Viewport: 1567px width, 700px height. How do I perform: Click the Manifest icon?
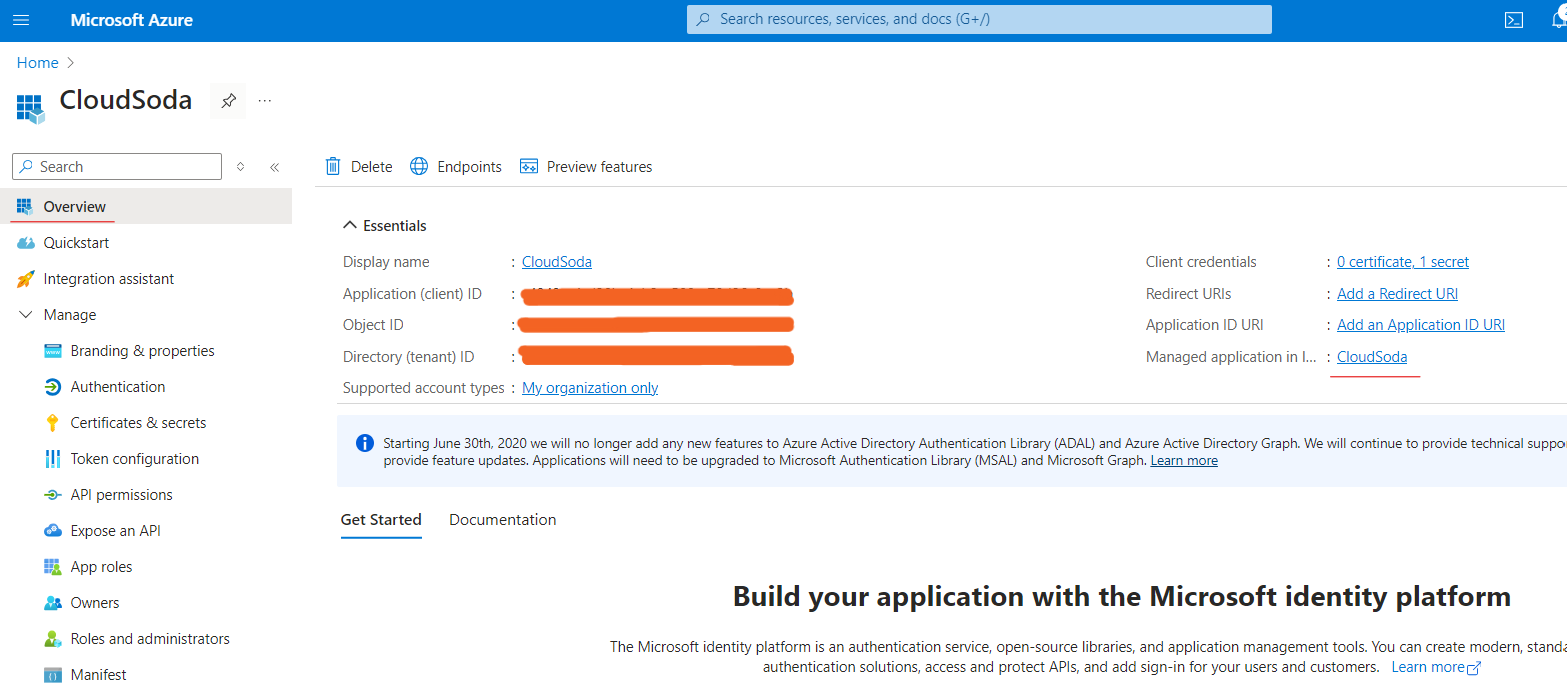53,675
